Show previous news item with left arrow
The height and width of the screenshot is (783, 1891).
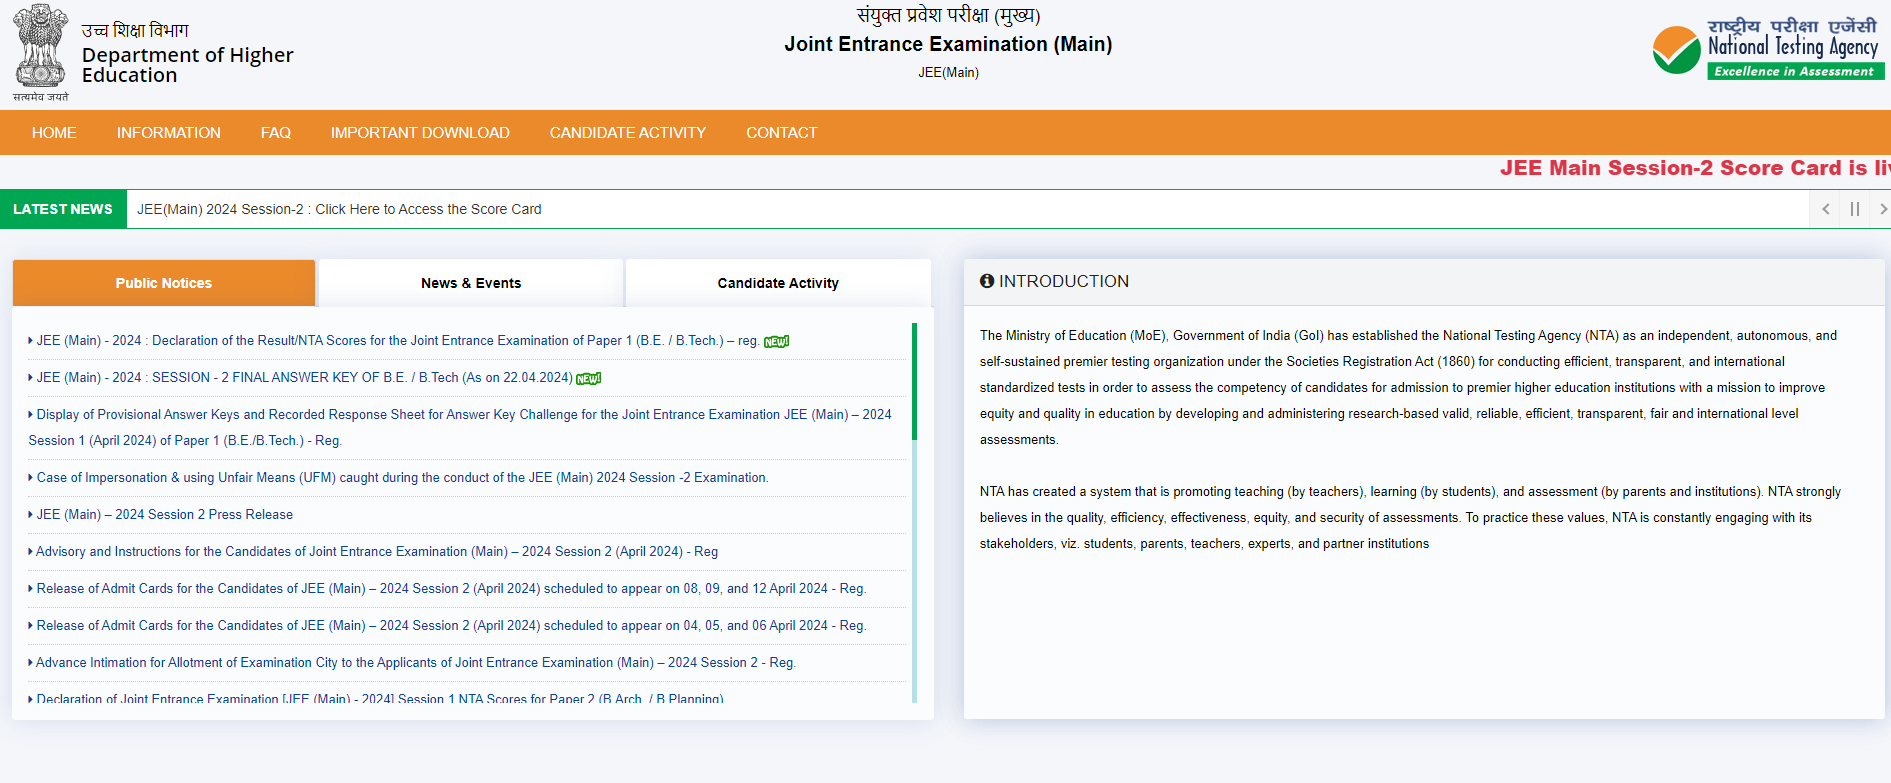tap(1826, 209)
